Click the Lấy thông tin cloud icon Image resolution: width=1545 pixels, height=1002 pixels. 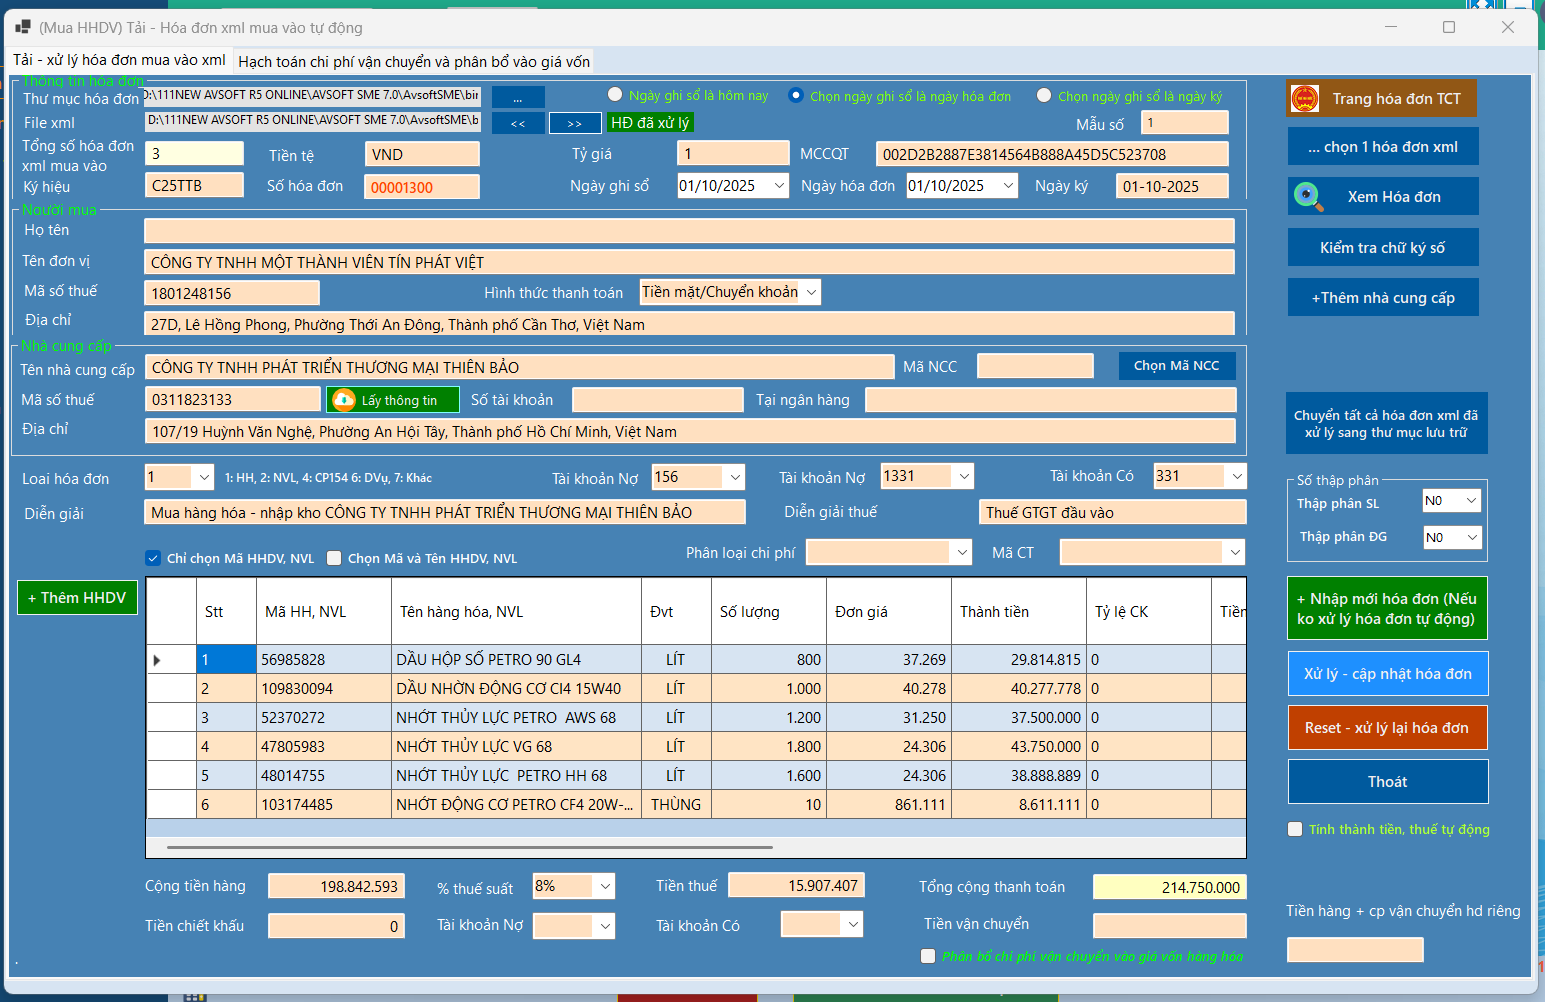click(x=343, y=400)
